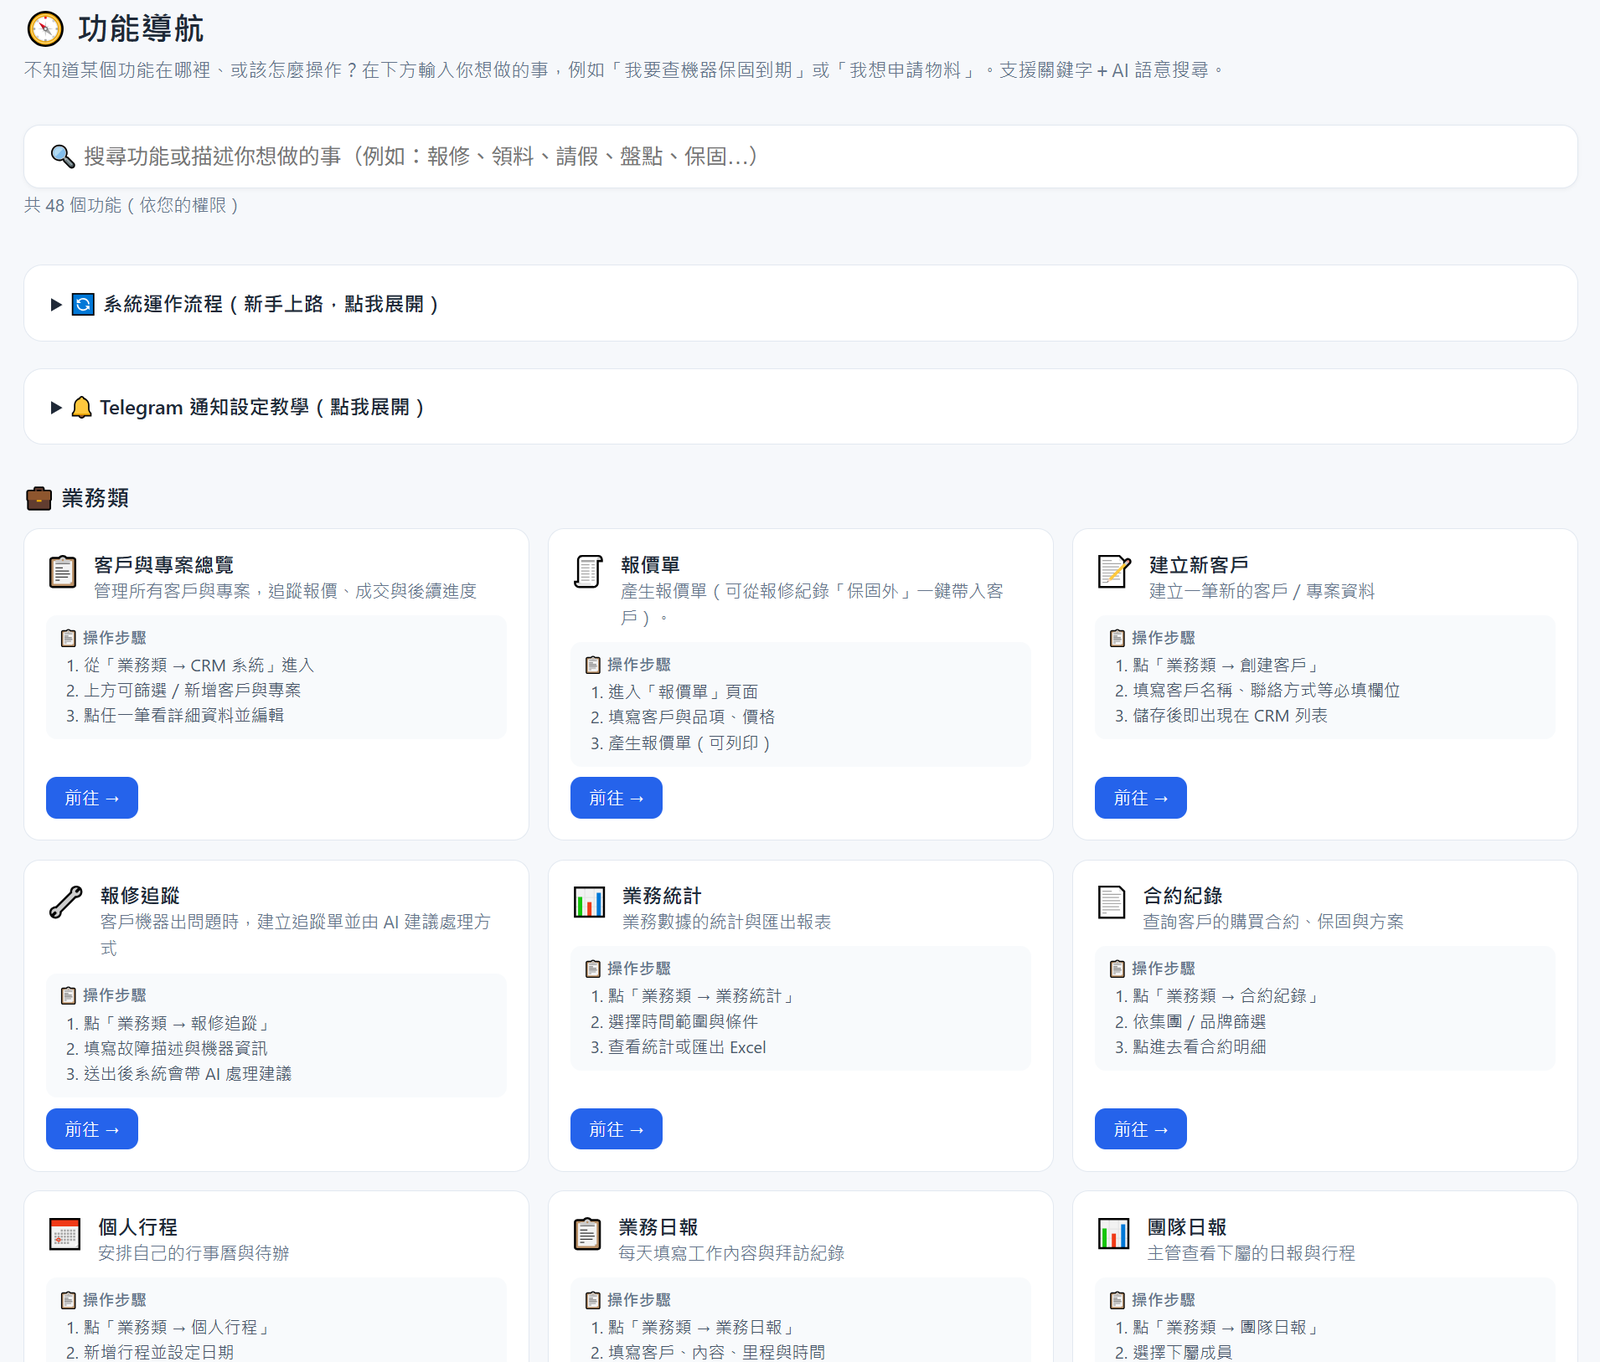Viewport: 1600px width, 1362px height.
Task: Click the wrench icon for 報修追蹤
Action: pos(66,902)
